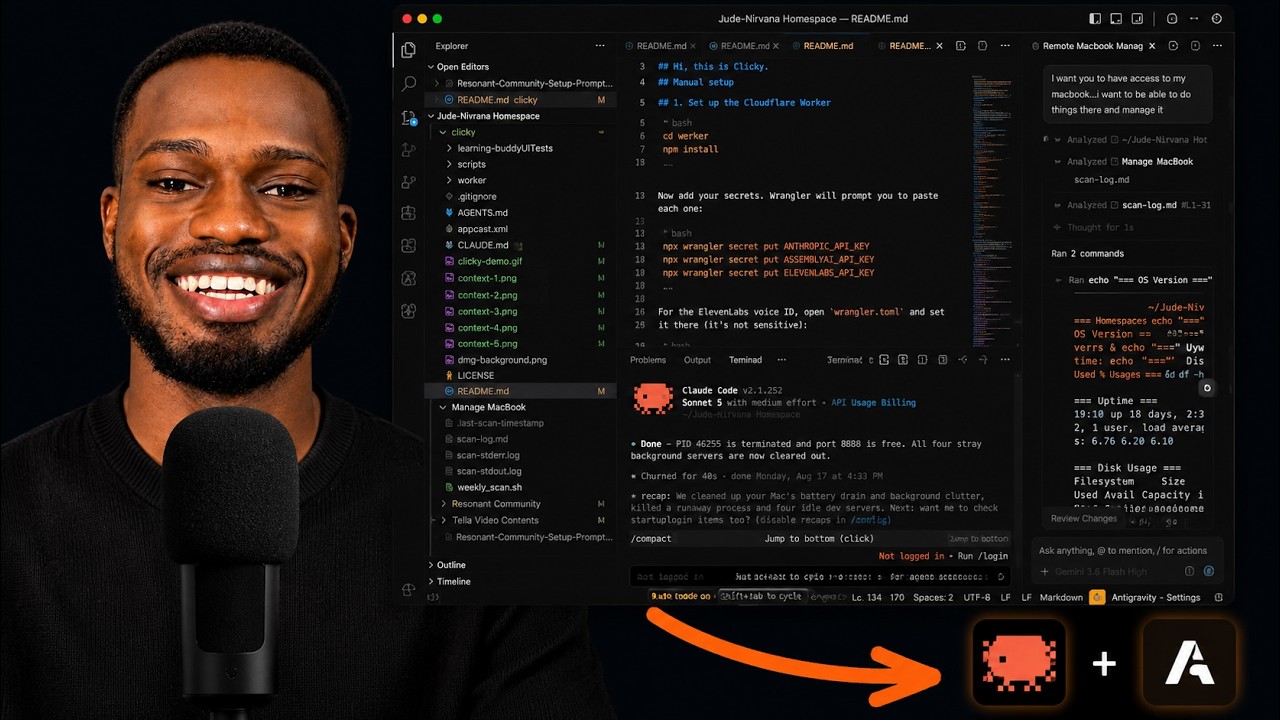The image size is (1280, 720).
Task: Change the UTF-8 encoding in status bar
Action: pos(975,597)
